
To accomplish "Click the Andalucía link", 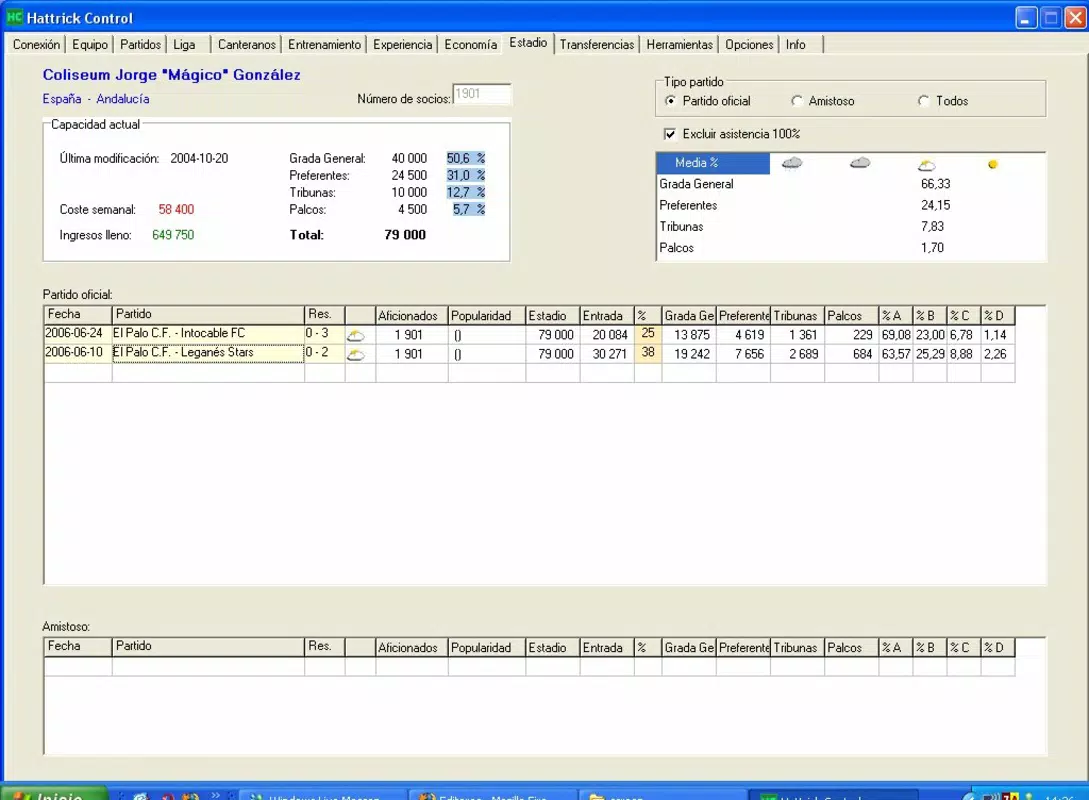I will [x=123, y=99].
